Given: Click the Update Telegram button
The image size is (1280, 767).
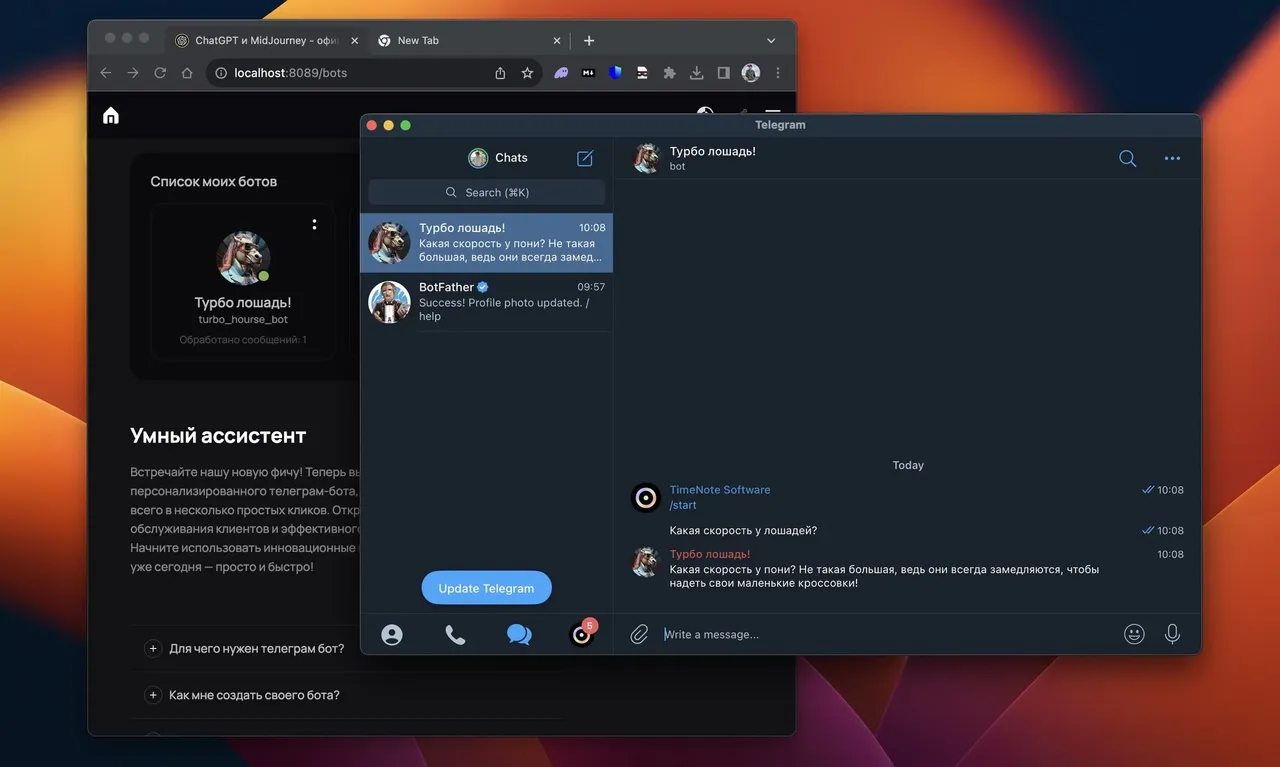Looking at the screenshot, I should coord(486,588).
